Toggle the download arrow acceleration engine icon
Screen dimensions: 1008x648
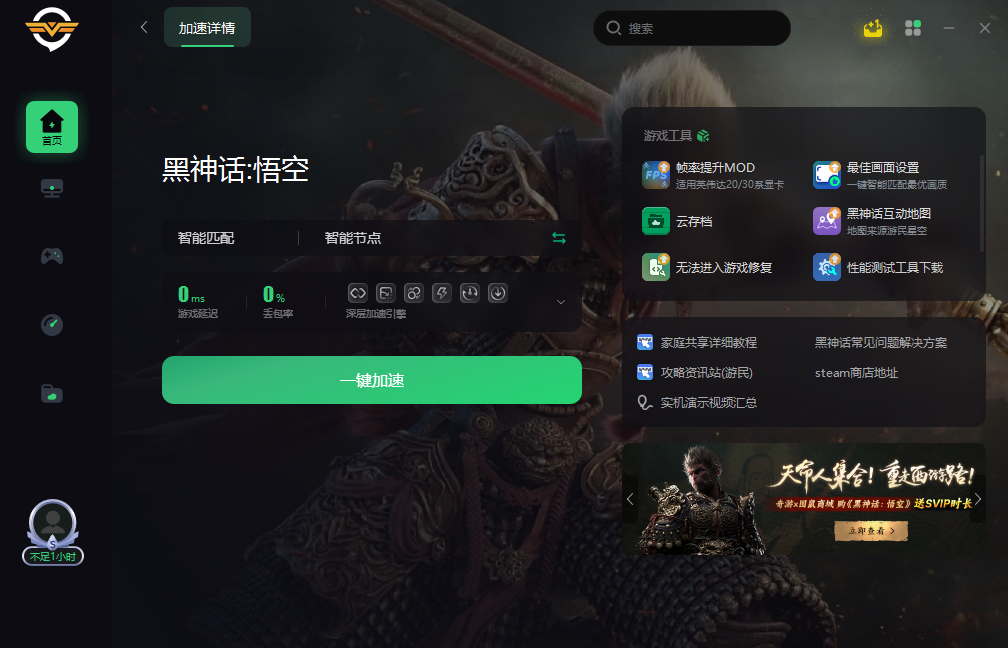tap(498, 293)
